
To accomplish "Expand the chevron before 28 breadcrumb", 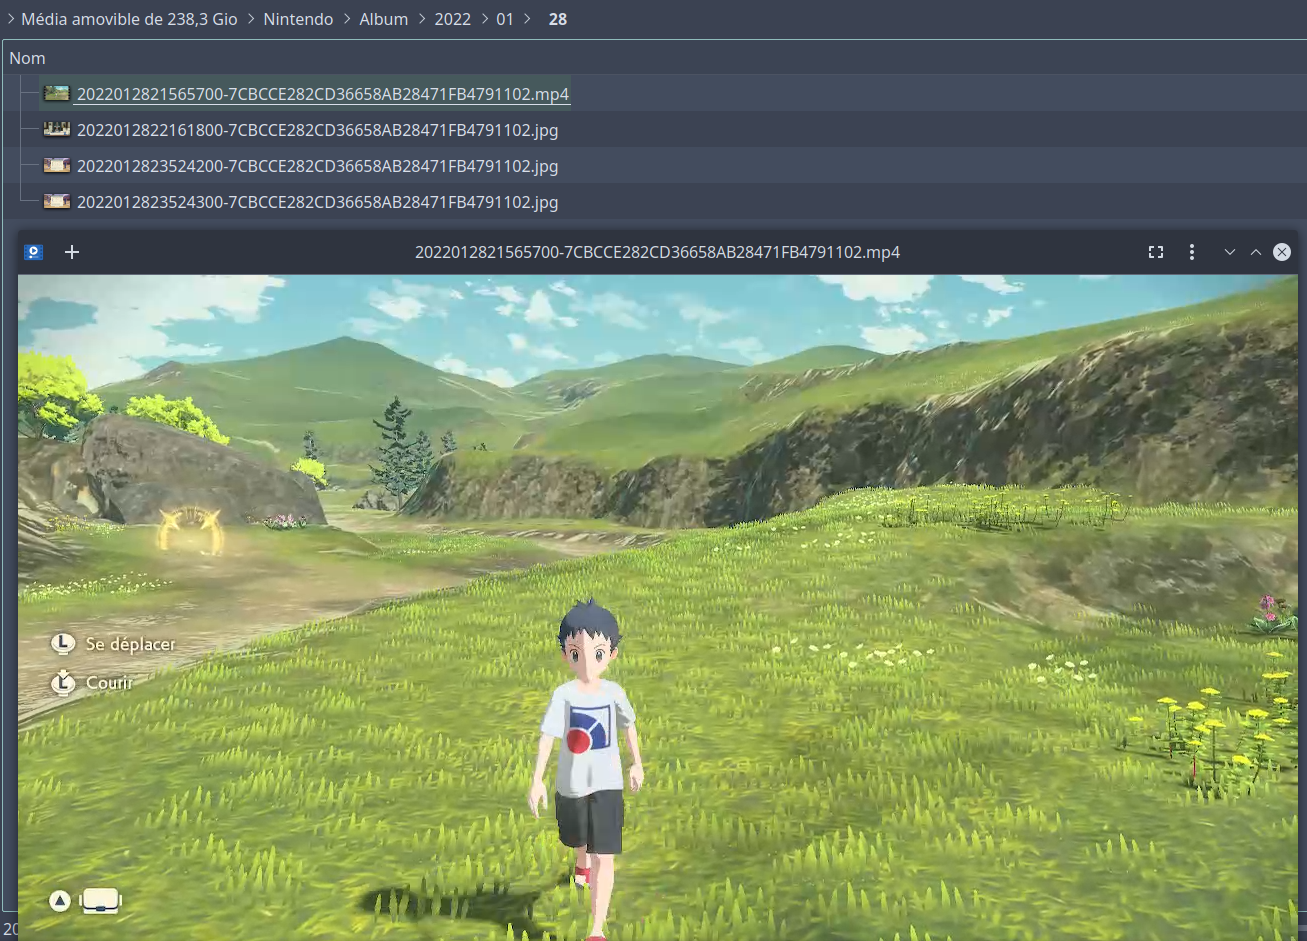I will click(527, 19).
